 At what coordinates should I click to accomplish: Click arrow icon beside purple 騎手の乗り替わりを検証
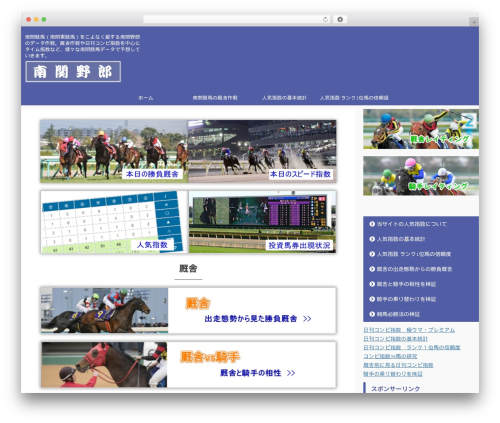[372, 299]
